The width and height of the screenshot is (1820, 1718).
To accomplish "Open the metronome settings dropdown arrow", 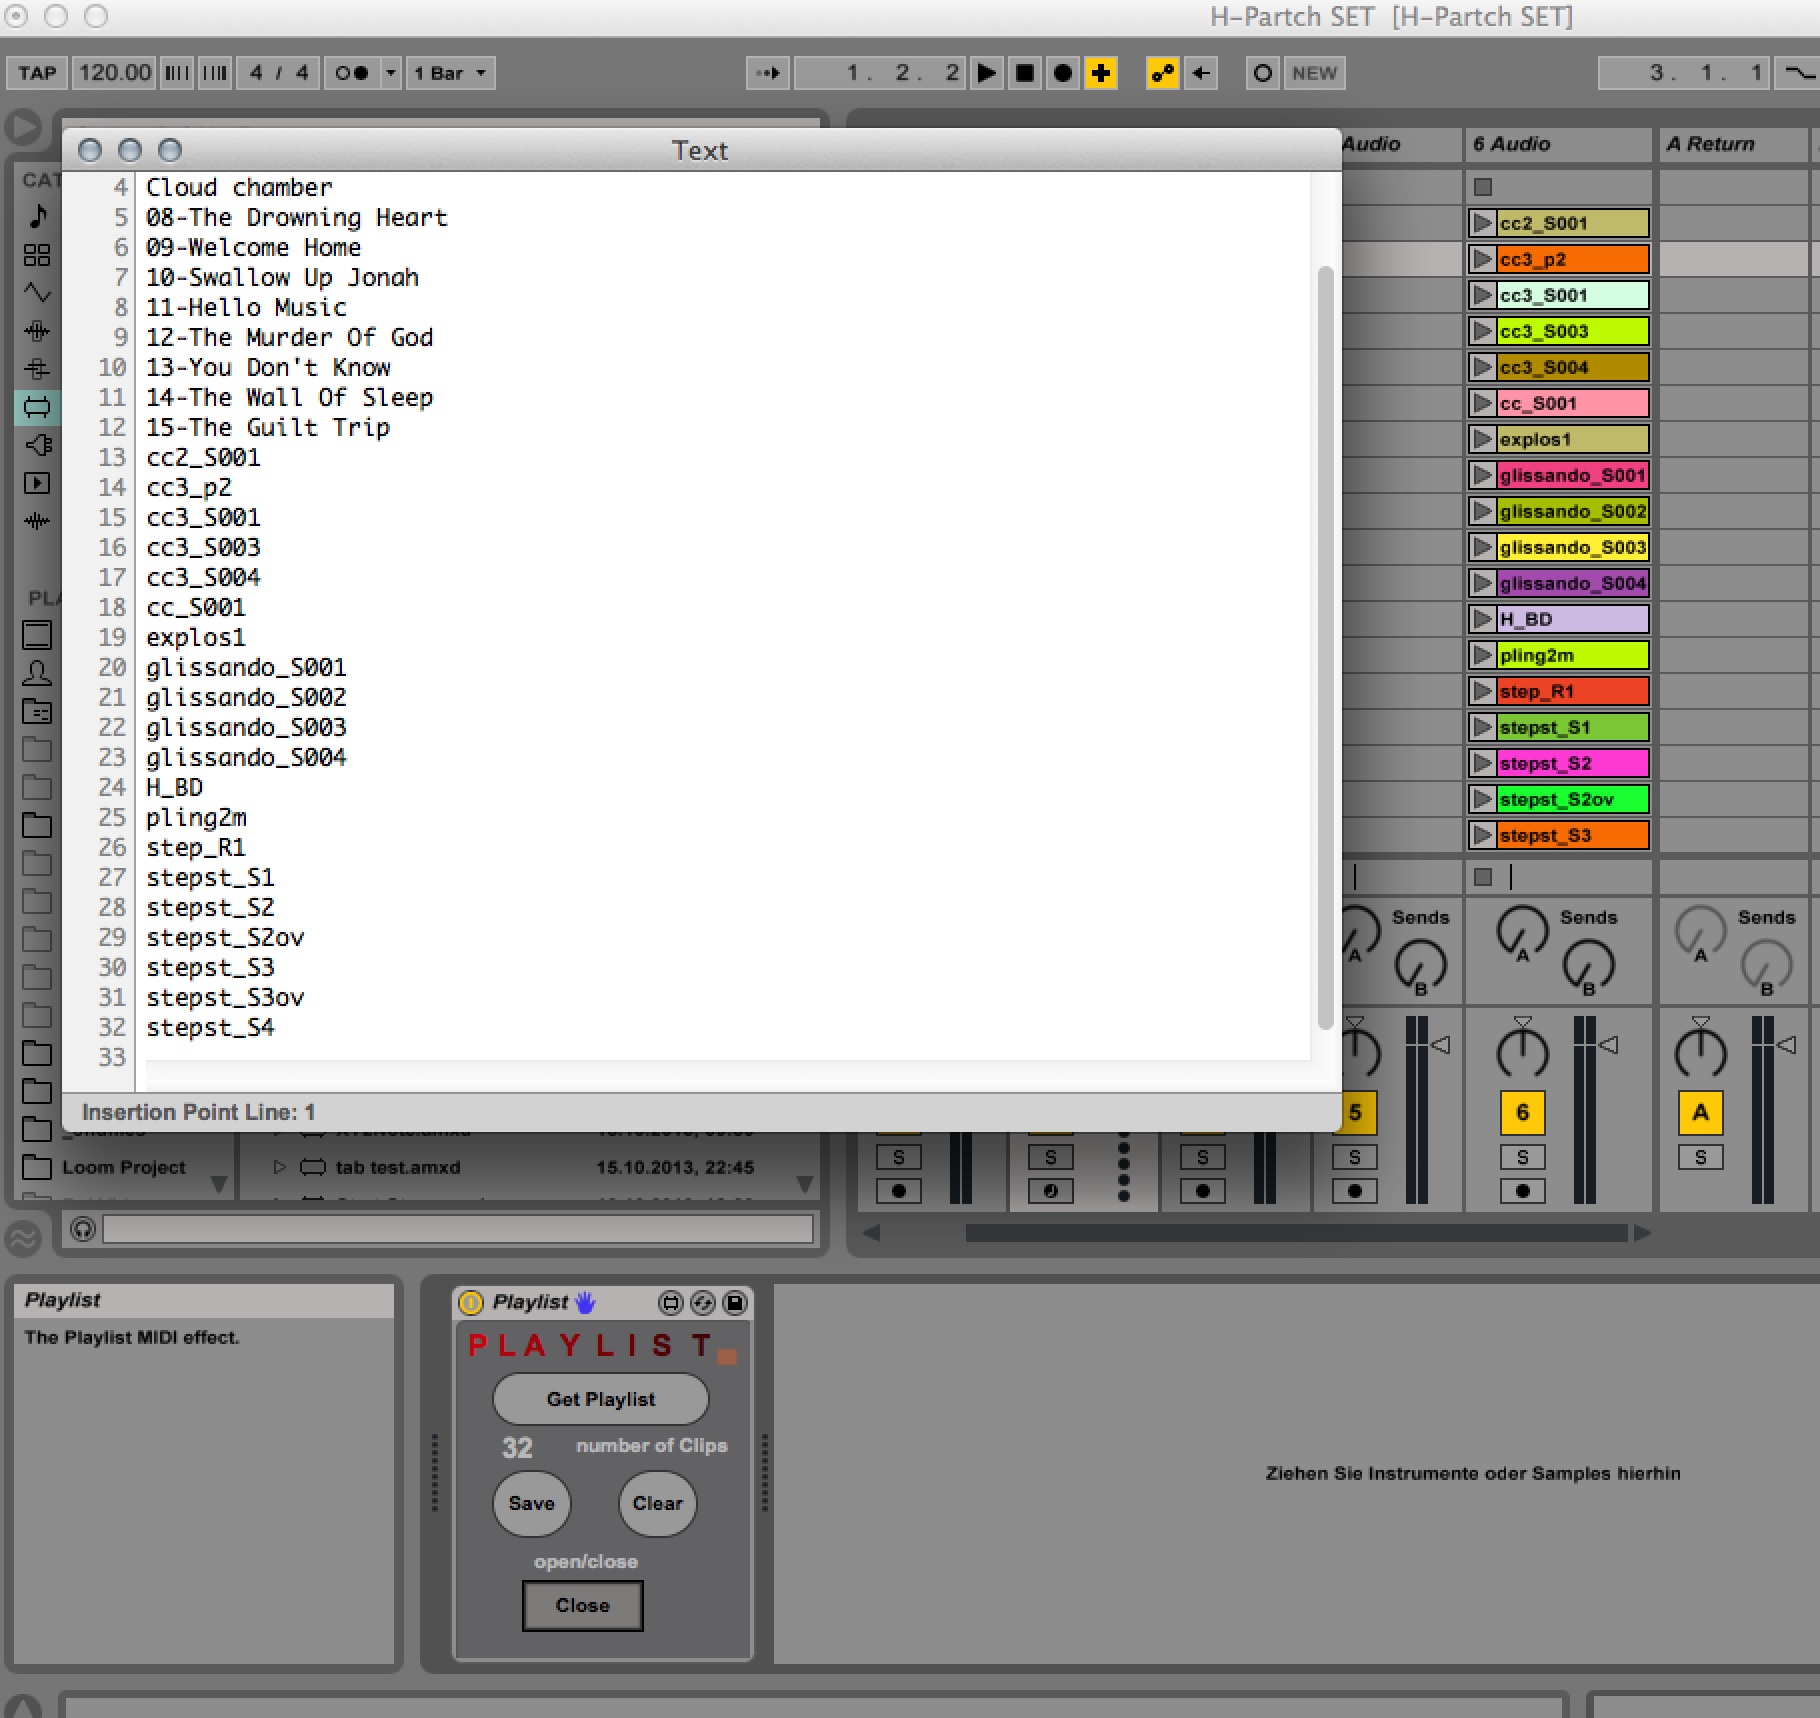I will click(x=391, y=73).
